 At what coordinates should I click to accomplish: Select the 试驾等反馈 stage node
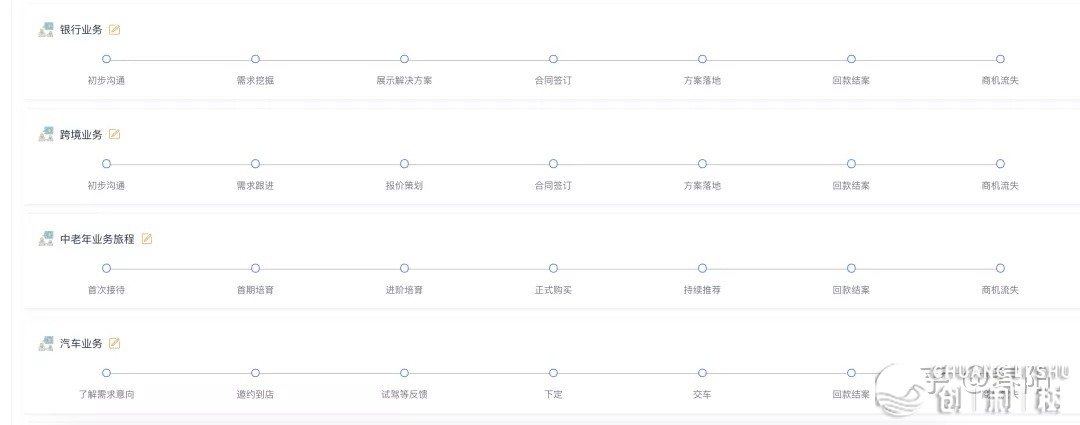(x=404, y=373)
